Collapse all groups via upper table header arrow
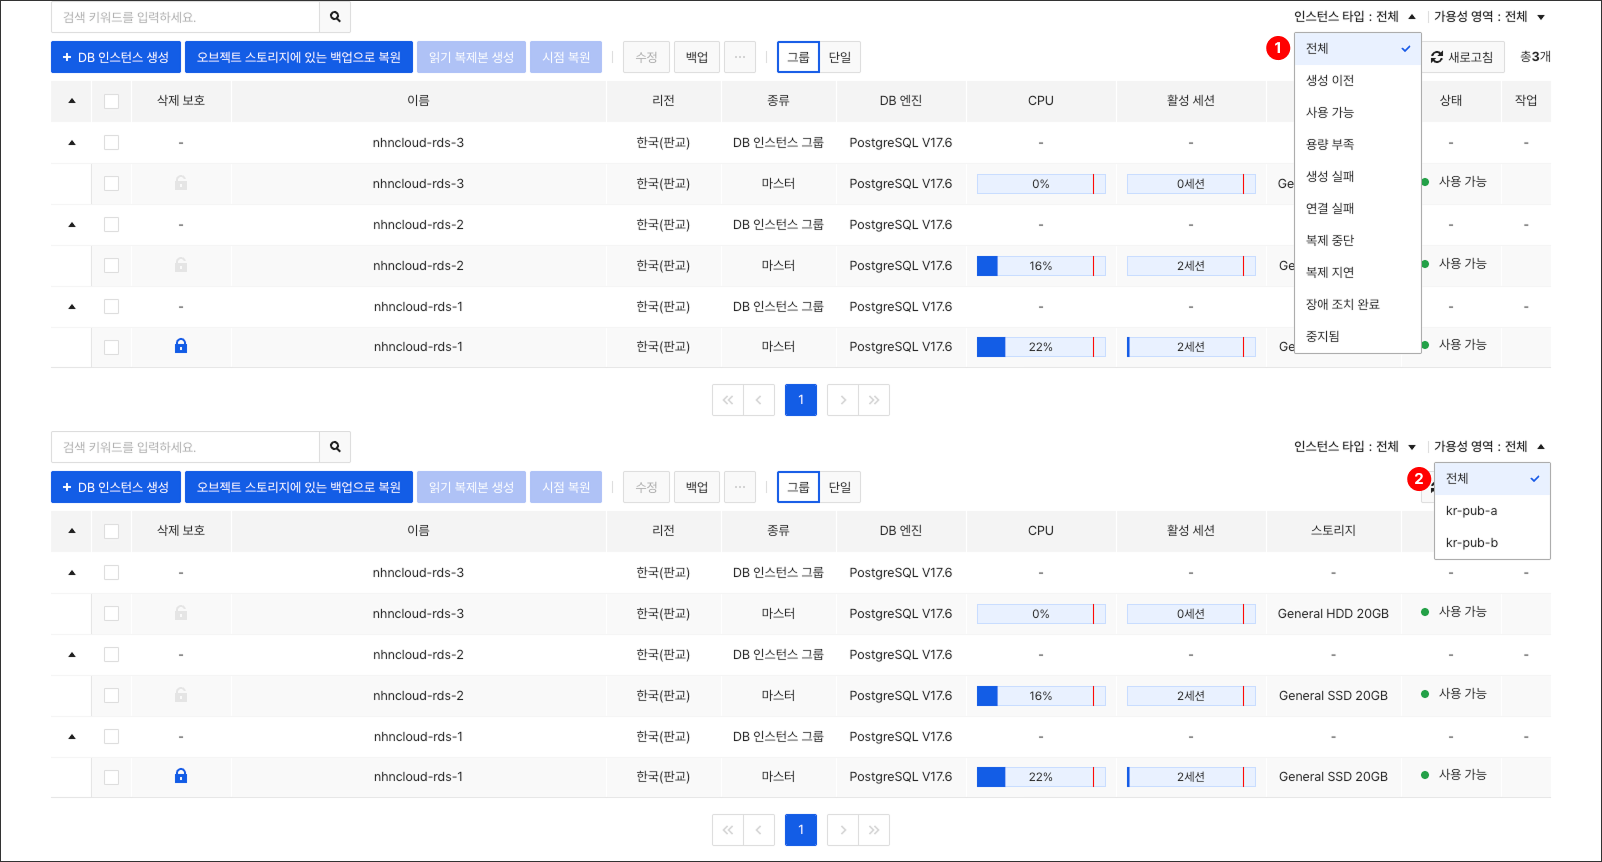The image size is (1602, 862). (72, 101)
